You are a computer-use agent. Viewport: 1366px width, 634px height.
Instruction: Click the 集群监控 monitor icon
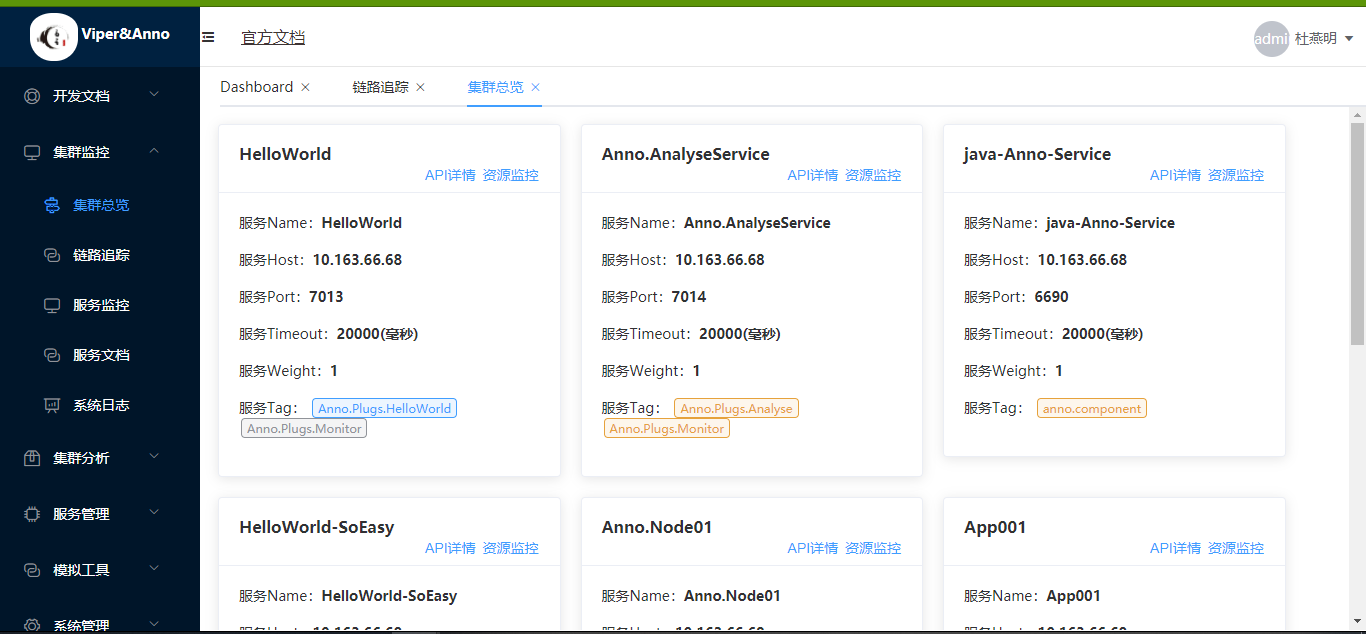[32, 152]
